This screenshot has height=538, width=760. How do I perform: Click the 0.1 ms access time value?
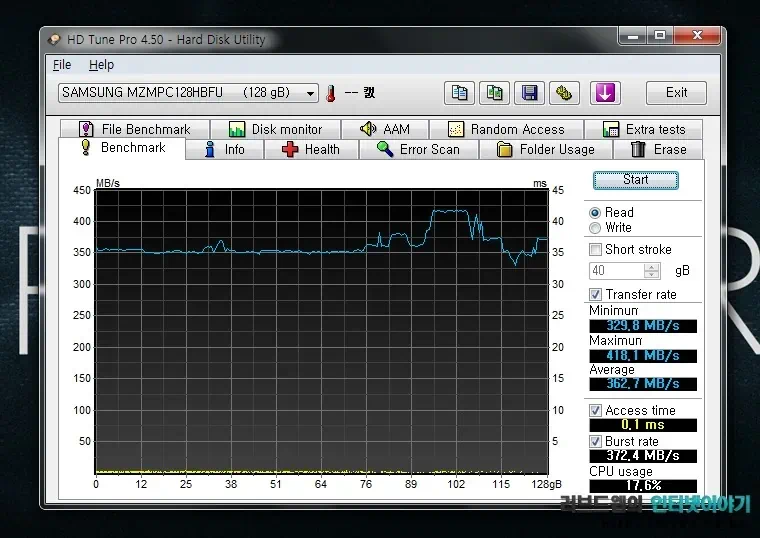643,425
